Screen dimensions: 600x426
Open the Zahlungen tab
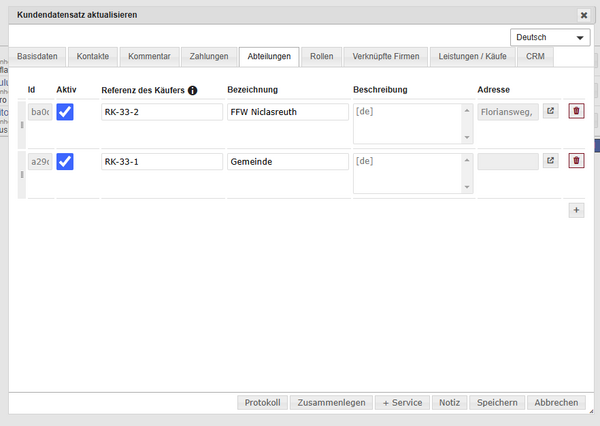tap(209, 57)
